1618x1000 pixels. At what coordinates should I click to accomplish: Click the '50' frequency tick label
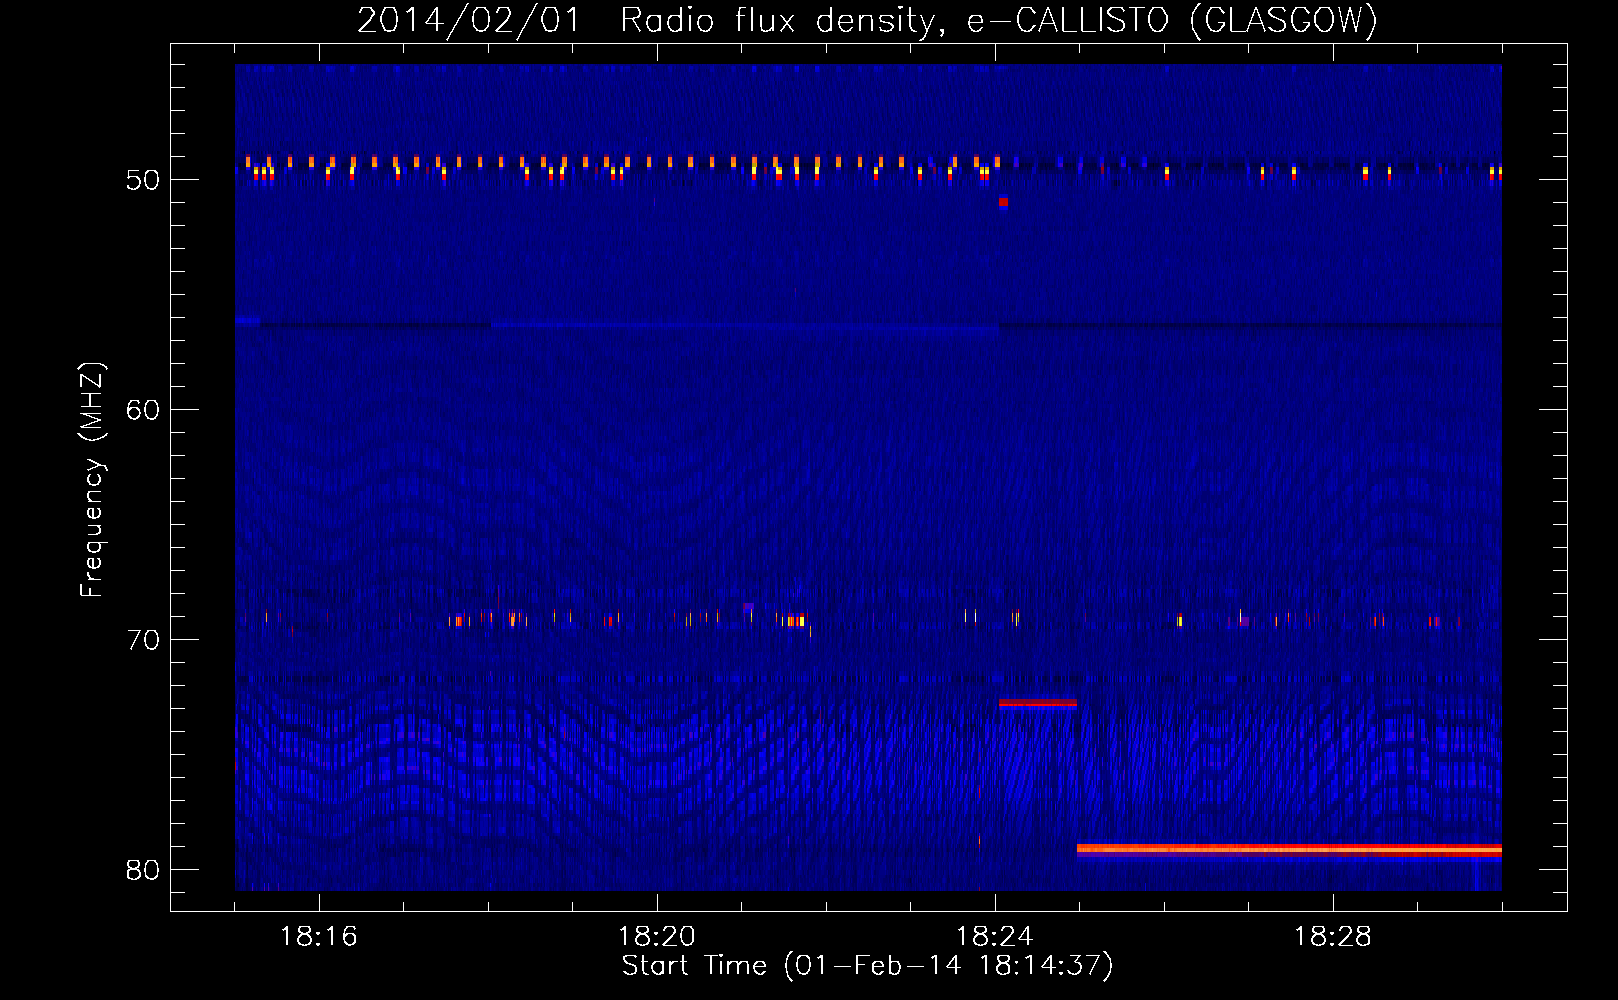click(143, 180)
